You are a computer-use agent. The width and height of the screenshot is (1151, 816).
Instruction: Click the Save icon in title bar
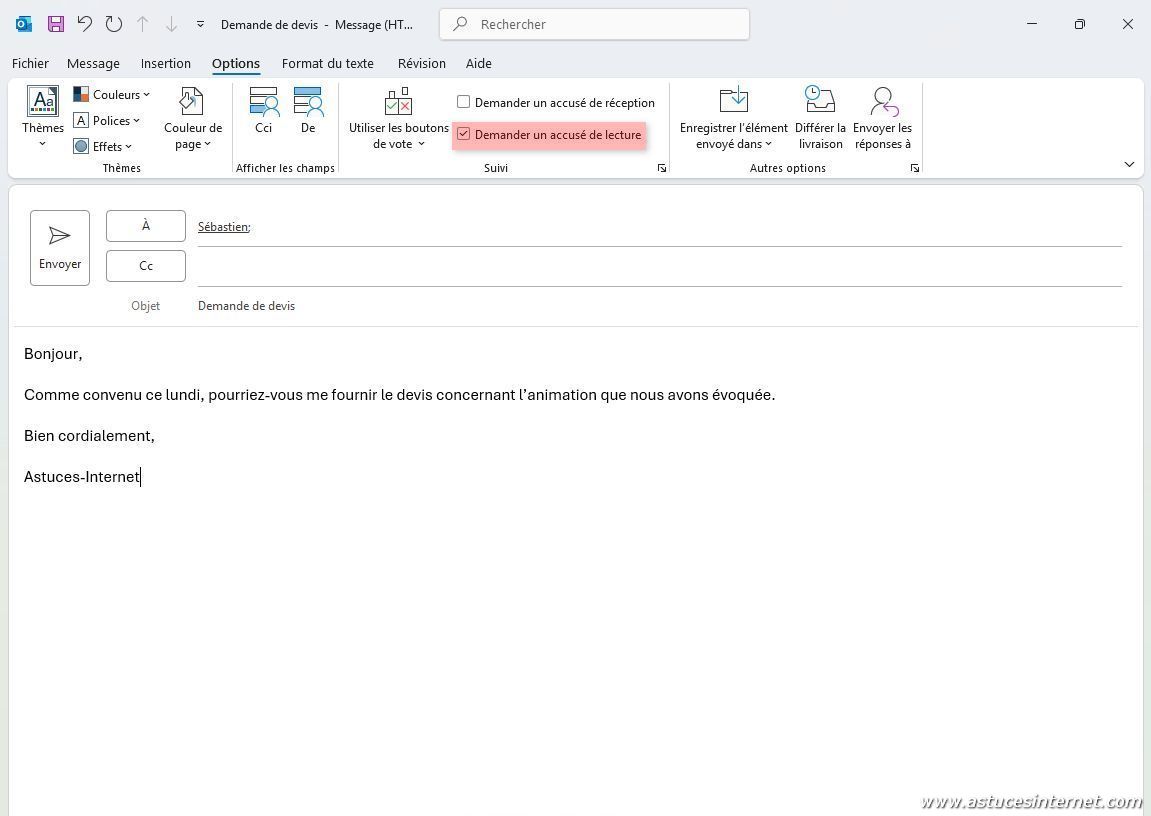coord(55,24)
